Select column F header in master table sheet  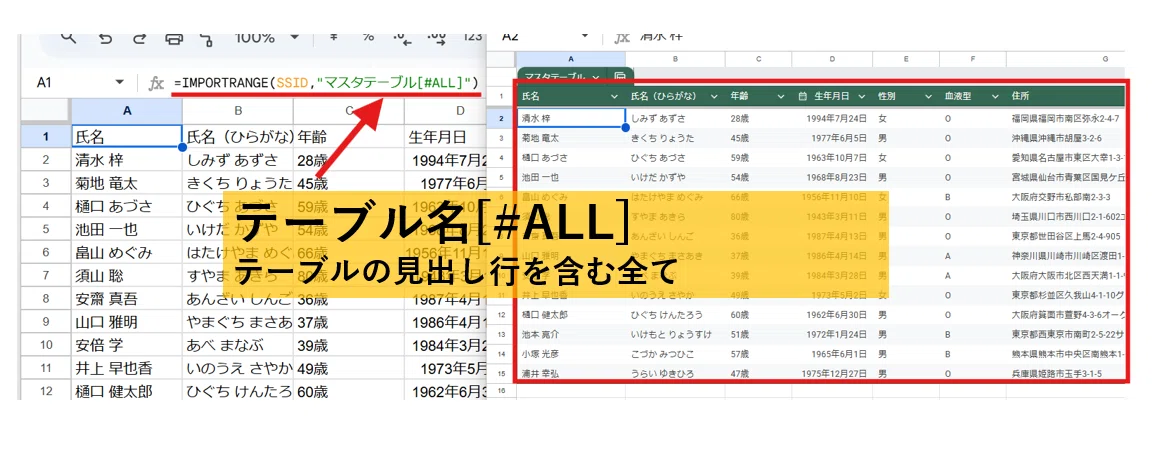click(973, 59)
